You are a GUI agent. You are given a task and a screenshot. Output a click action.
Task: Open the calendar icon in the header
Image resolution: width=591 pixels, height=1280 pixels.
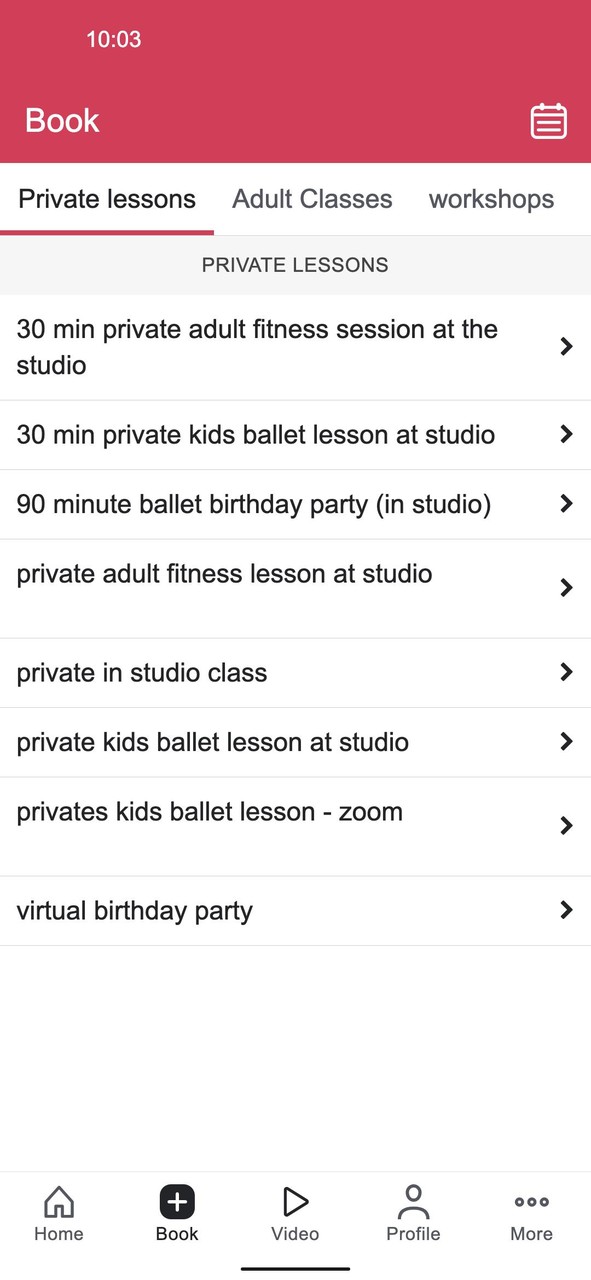tap(548, 120)
